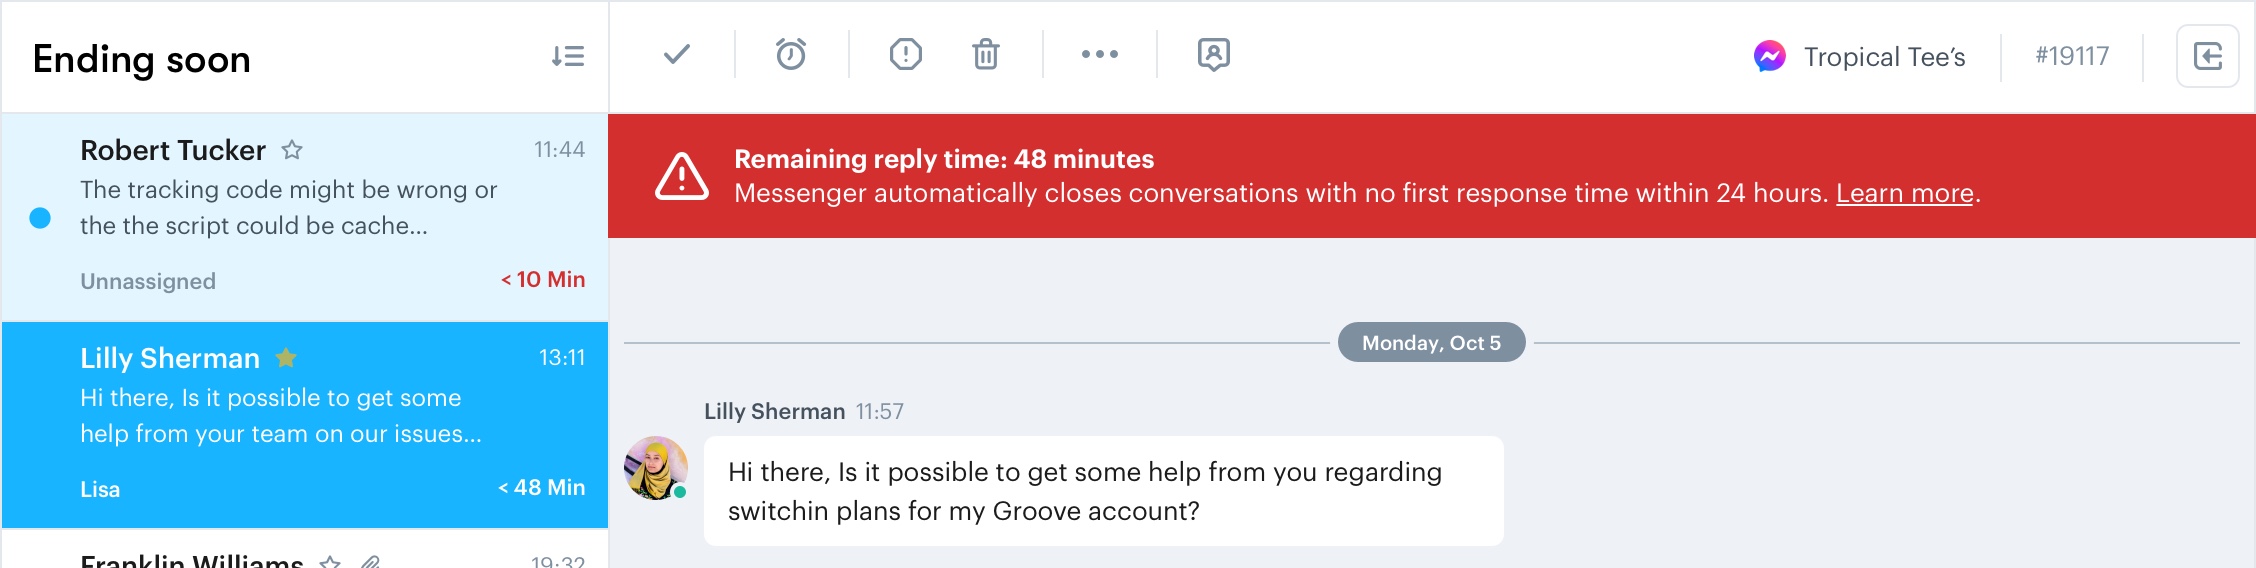Click Lilly Sherman's avatar picture
Image resolution: width=2256 pixels, height=568 pixels.
click(656, 468)
